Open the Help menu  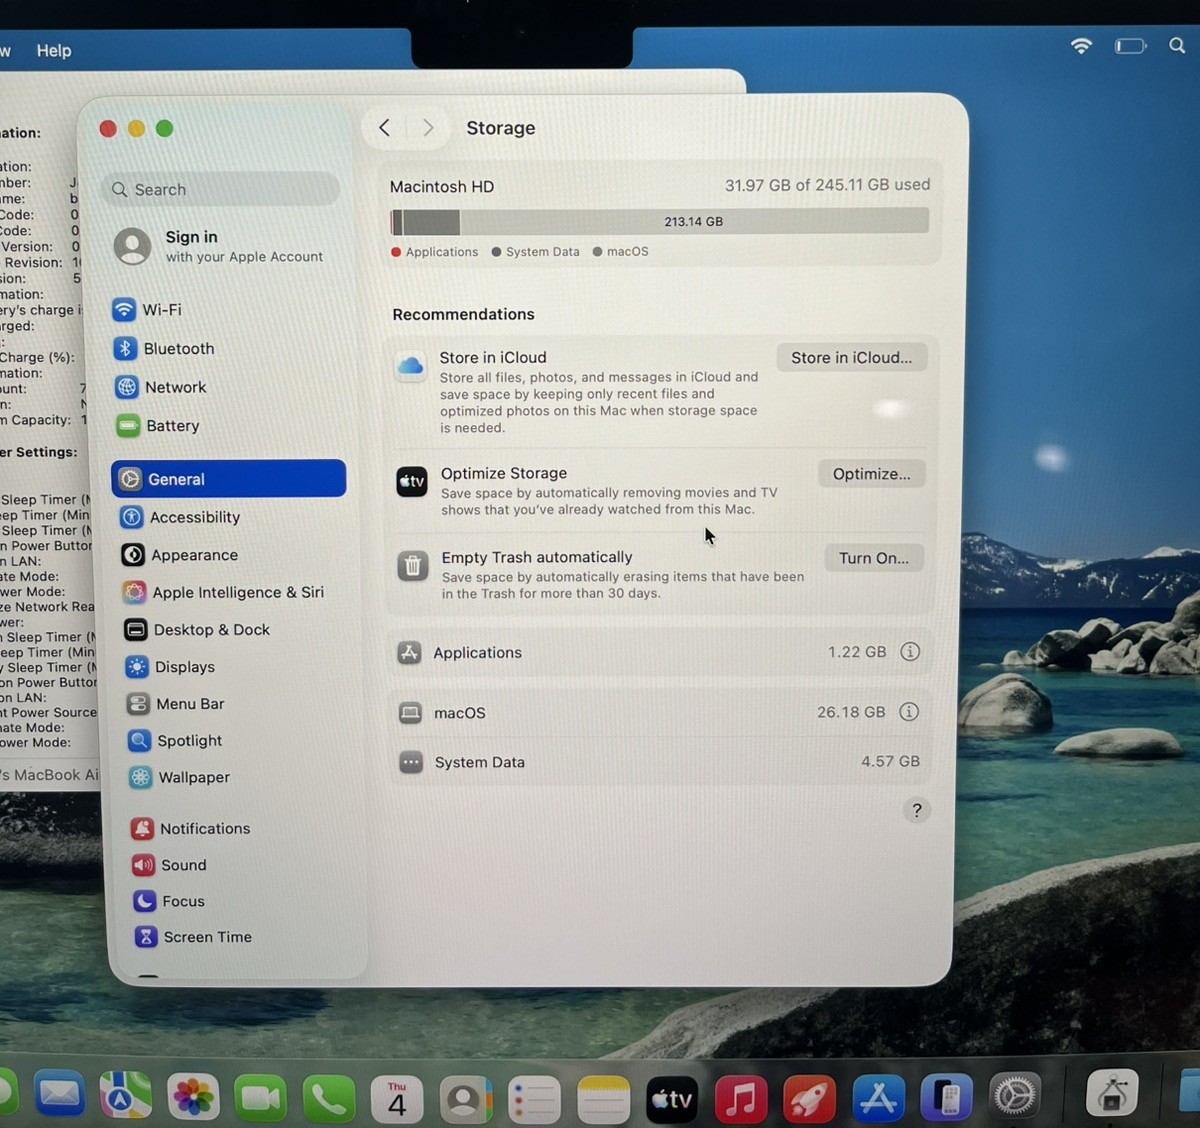point(54,50)
